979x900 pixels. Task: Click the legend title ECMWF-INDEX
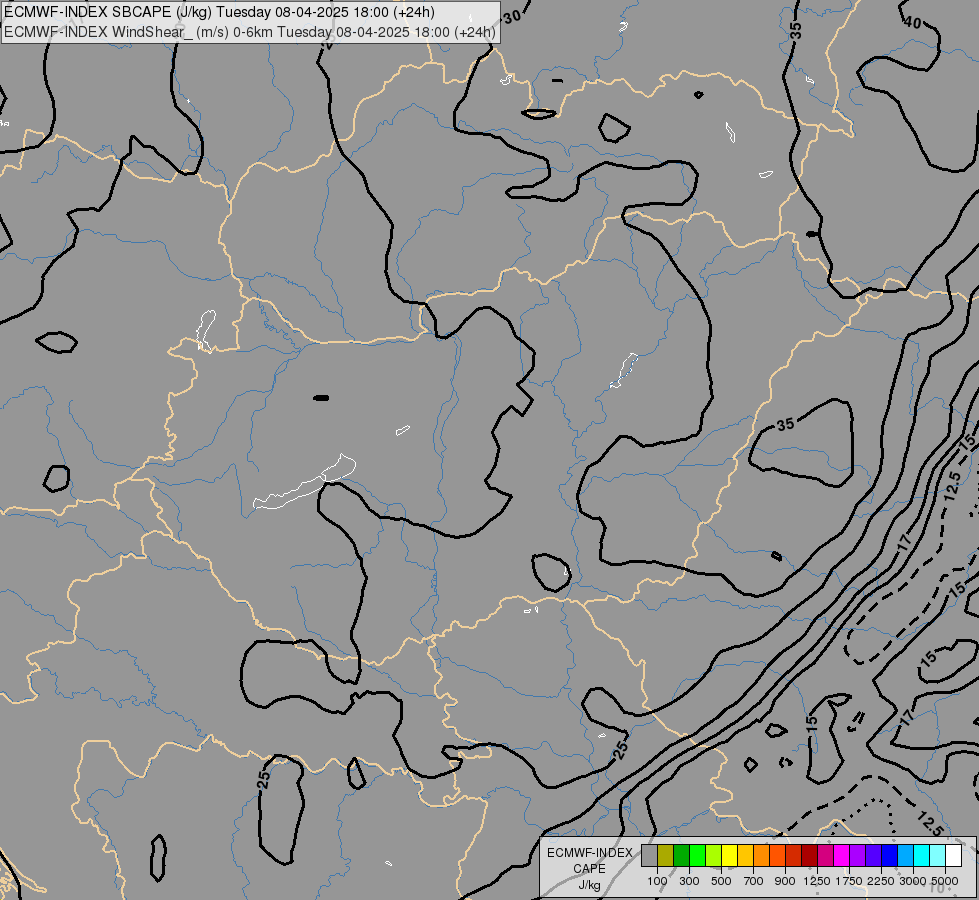tap(589, 853)
